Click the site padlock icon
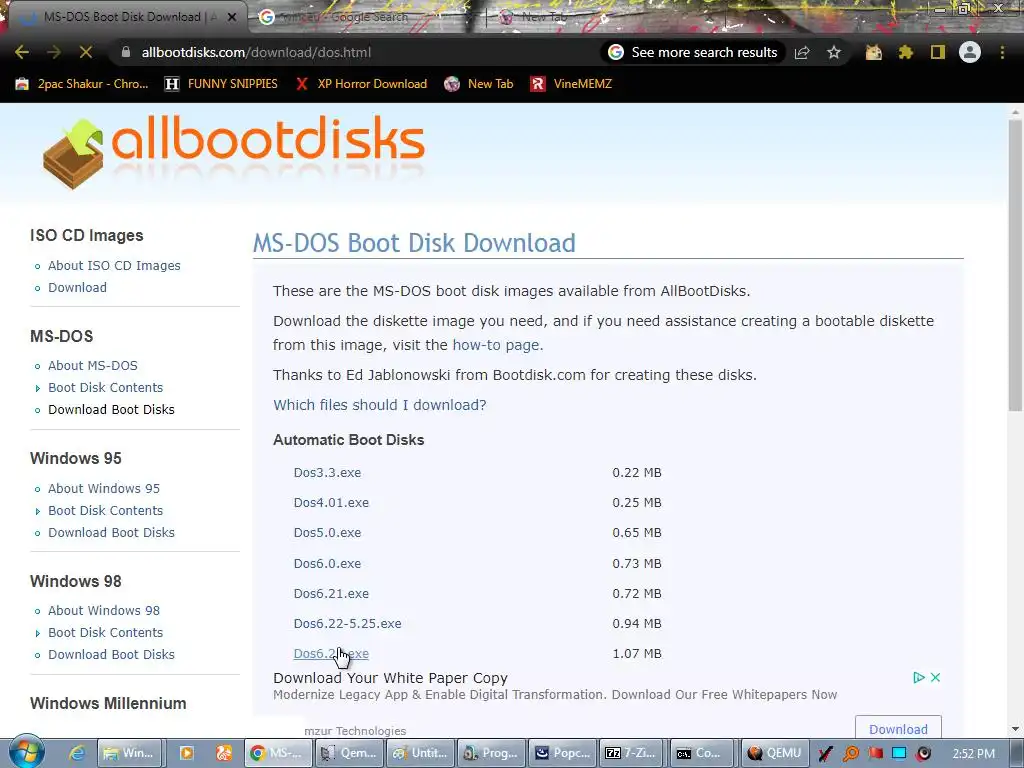 [x=125, y=52]
